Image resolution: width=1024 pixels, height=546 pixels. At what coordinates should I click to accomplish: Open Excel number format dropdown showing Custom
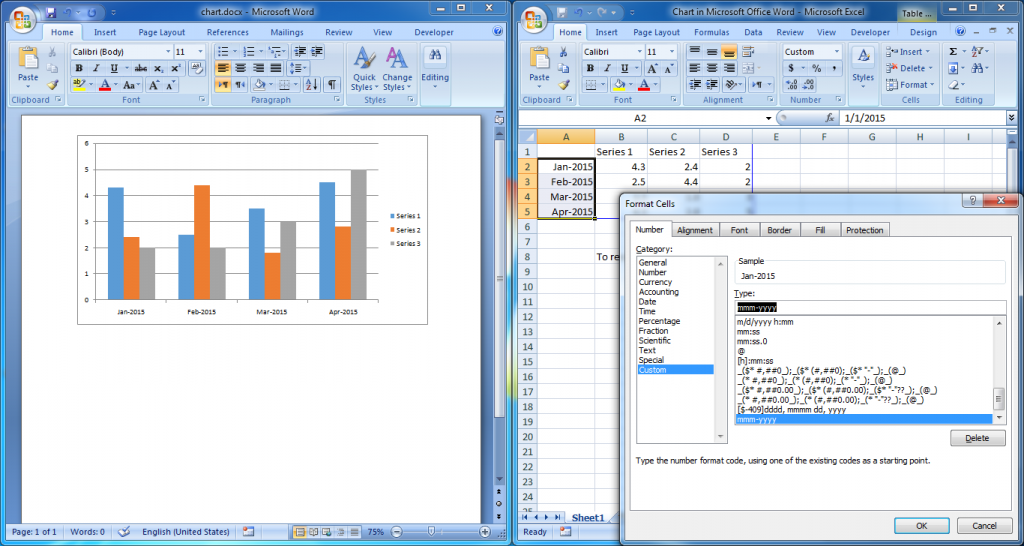[837, 52]
